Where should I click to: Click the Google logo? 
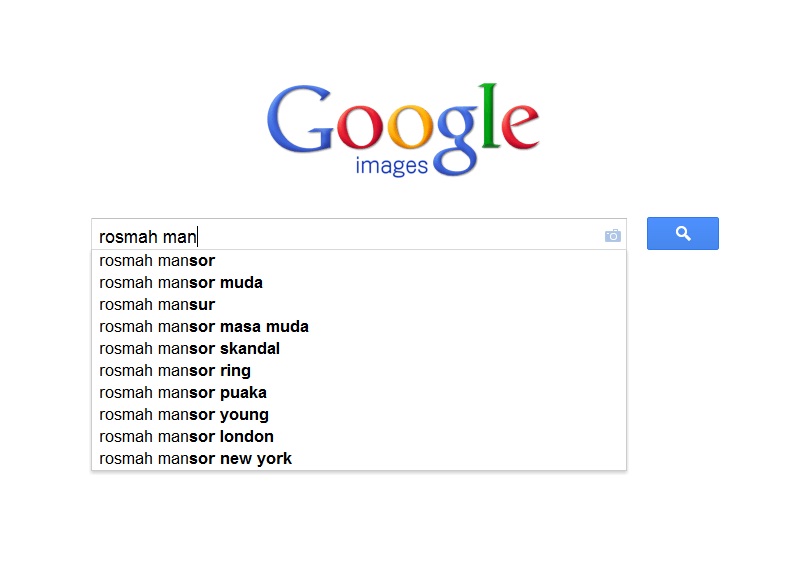pos(403,122)
